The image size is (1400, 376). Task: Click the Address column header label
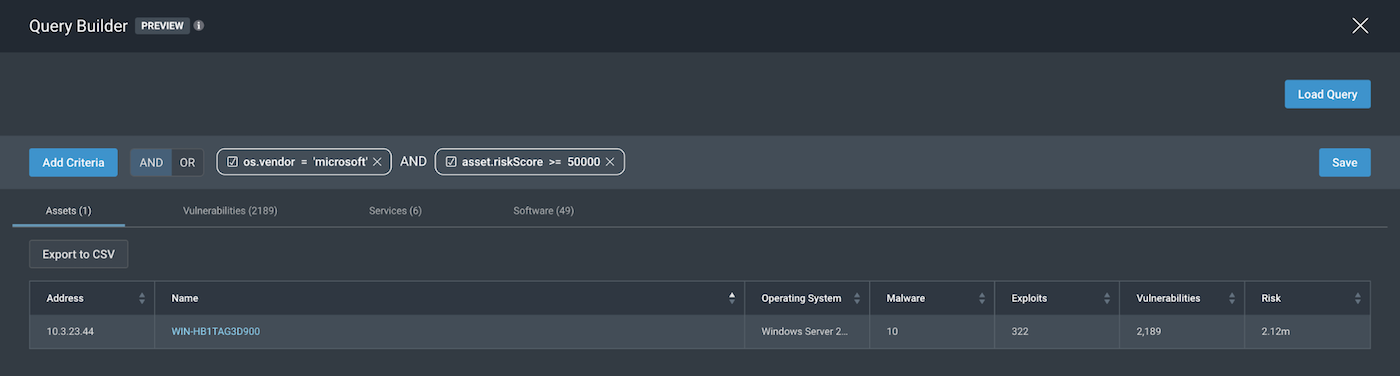point(65,298)
